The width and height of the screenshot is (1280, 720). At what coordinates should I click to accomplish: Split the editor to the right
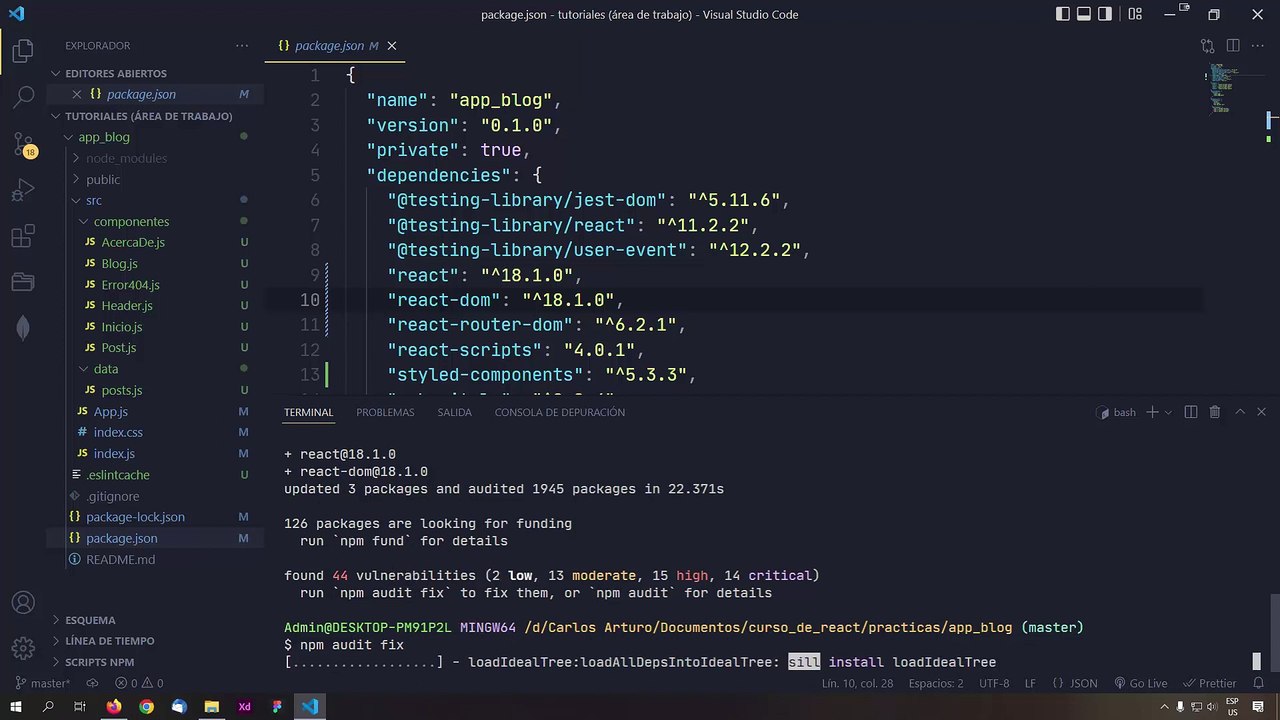coord(1233,46)
